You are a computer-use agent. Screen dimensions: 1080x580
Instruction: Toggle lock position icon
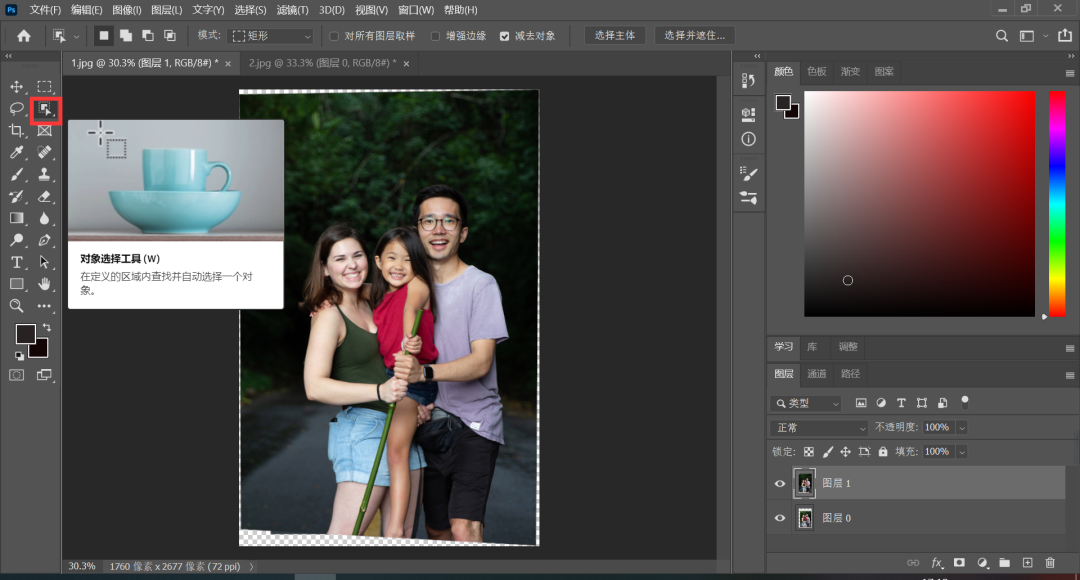845,452
